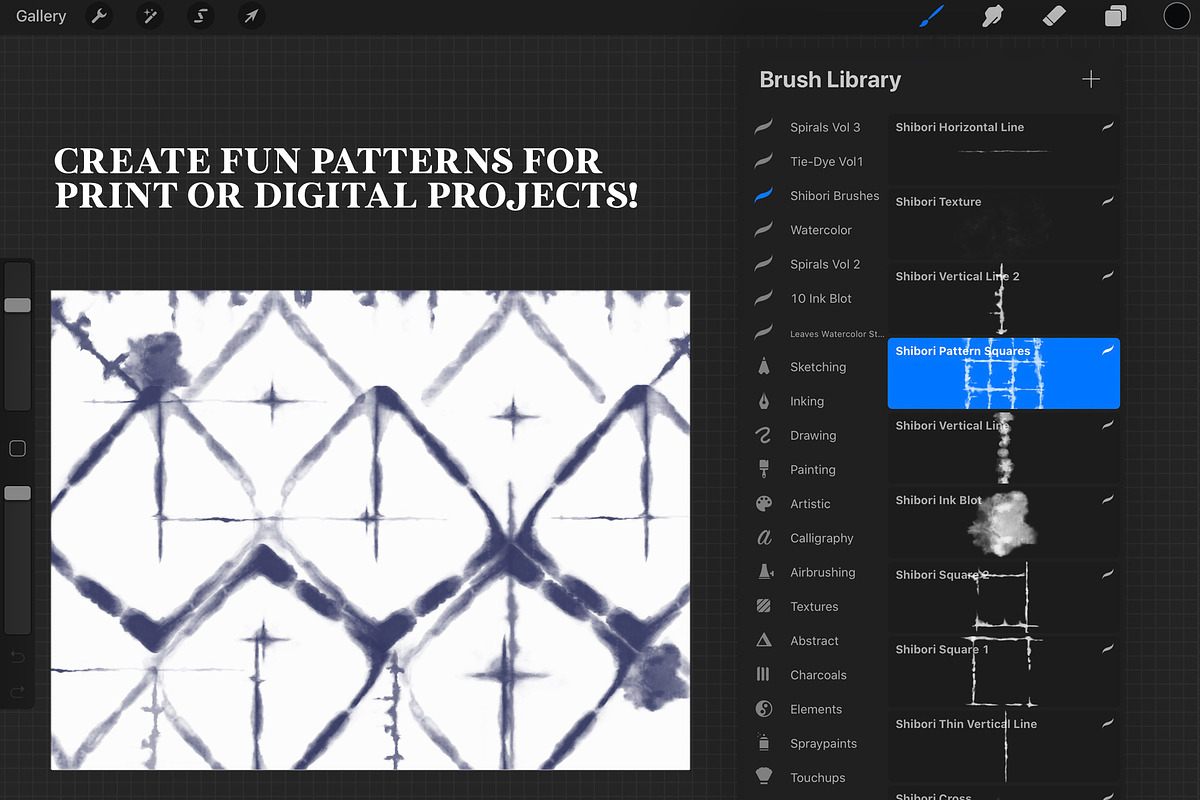The image size is (1200, 800).
Task: Select the Shibori Texture brush
Action: pos(1004,224)
